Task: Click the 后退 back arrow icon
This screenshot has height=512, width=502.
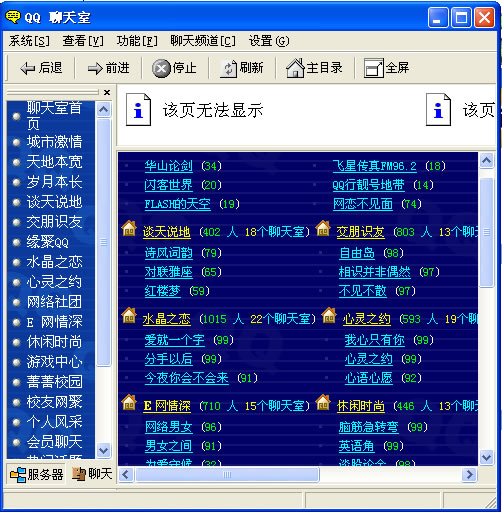Action: pos(27,68)
